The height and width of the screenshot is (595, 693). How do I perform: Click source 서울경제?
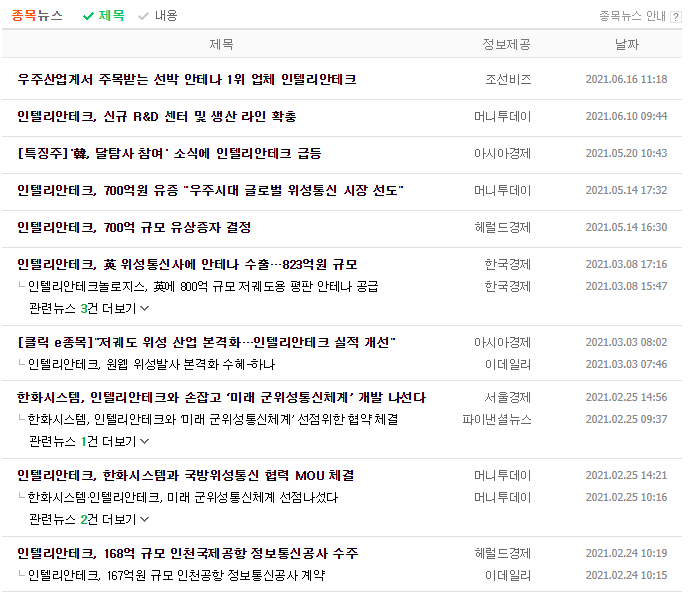[508, 397]
